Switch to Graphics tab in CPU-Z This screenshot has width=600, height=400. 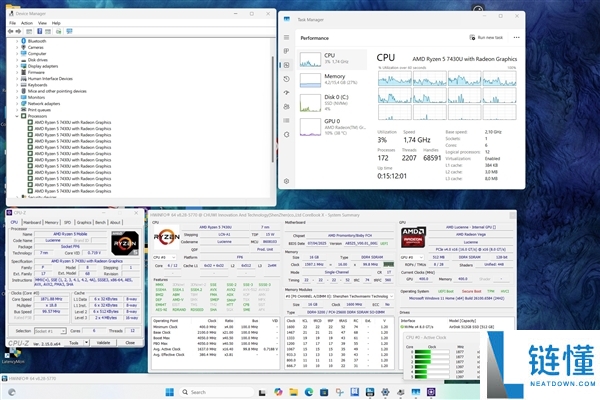[84, 222]
